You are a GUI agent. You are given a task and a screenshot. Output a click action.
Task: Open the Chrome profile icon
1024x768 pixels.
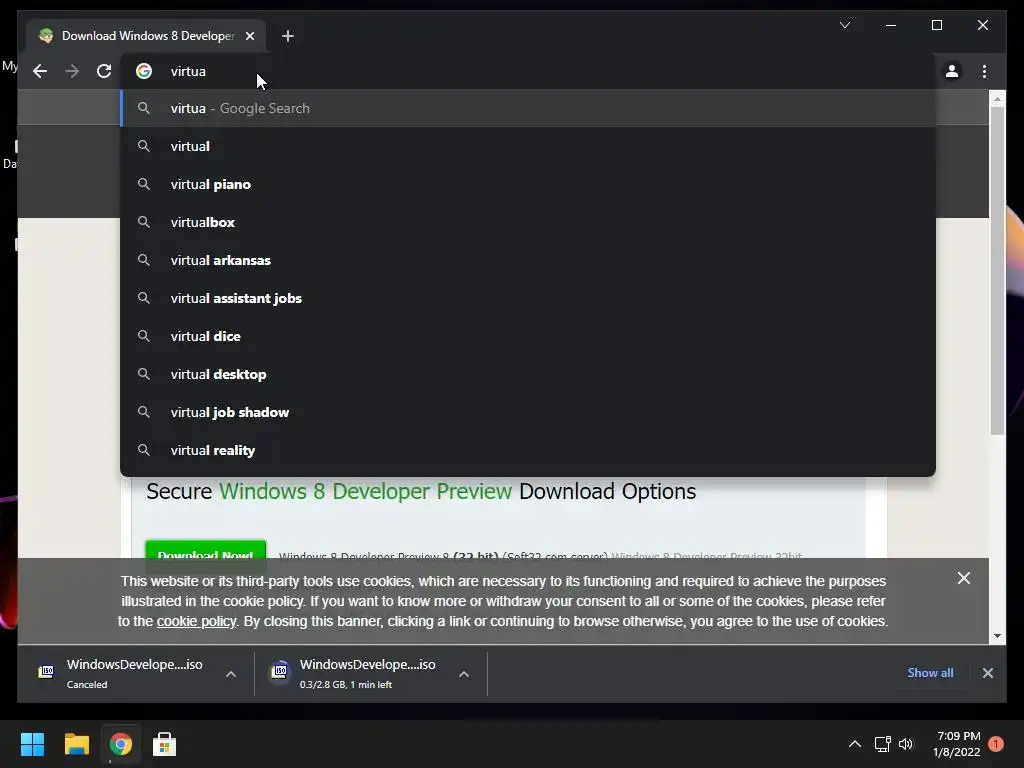tap(952, 71)
